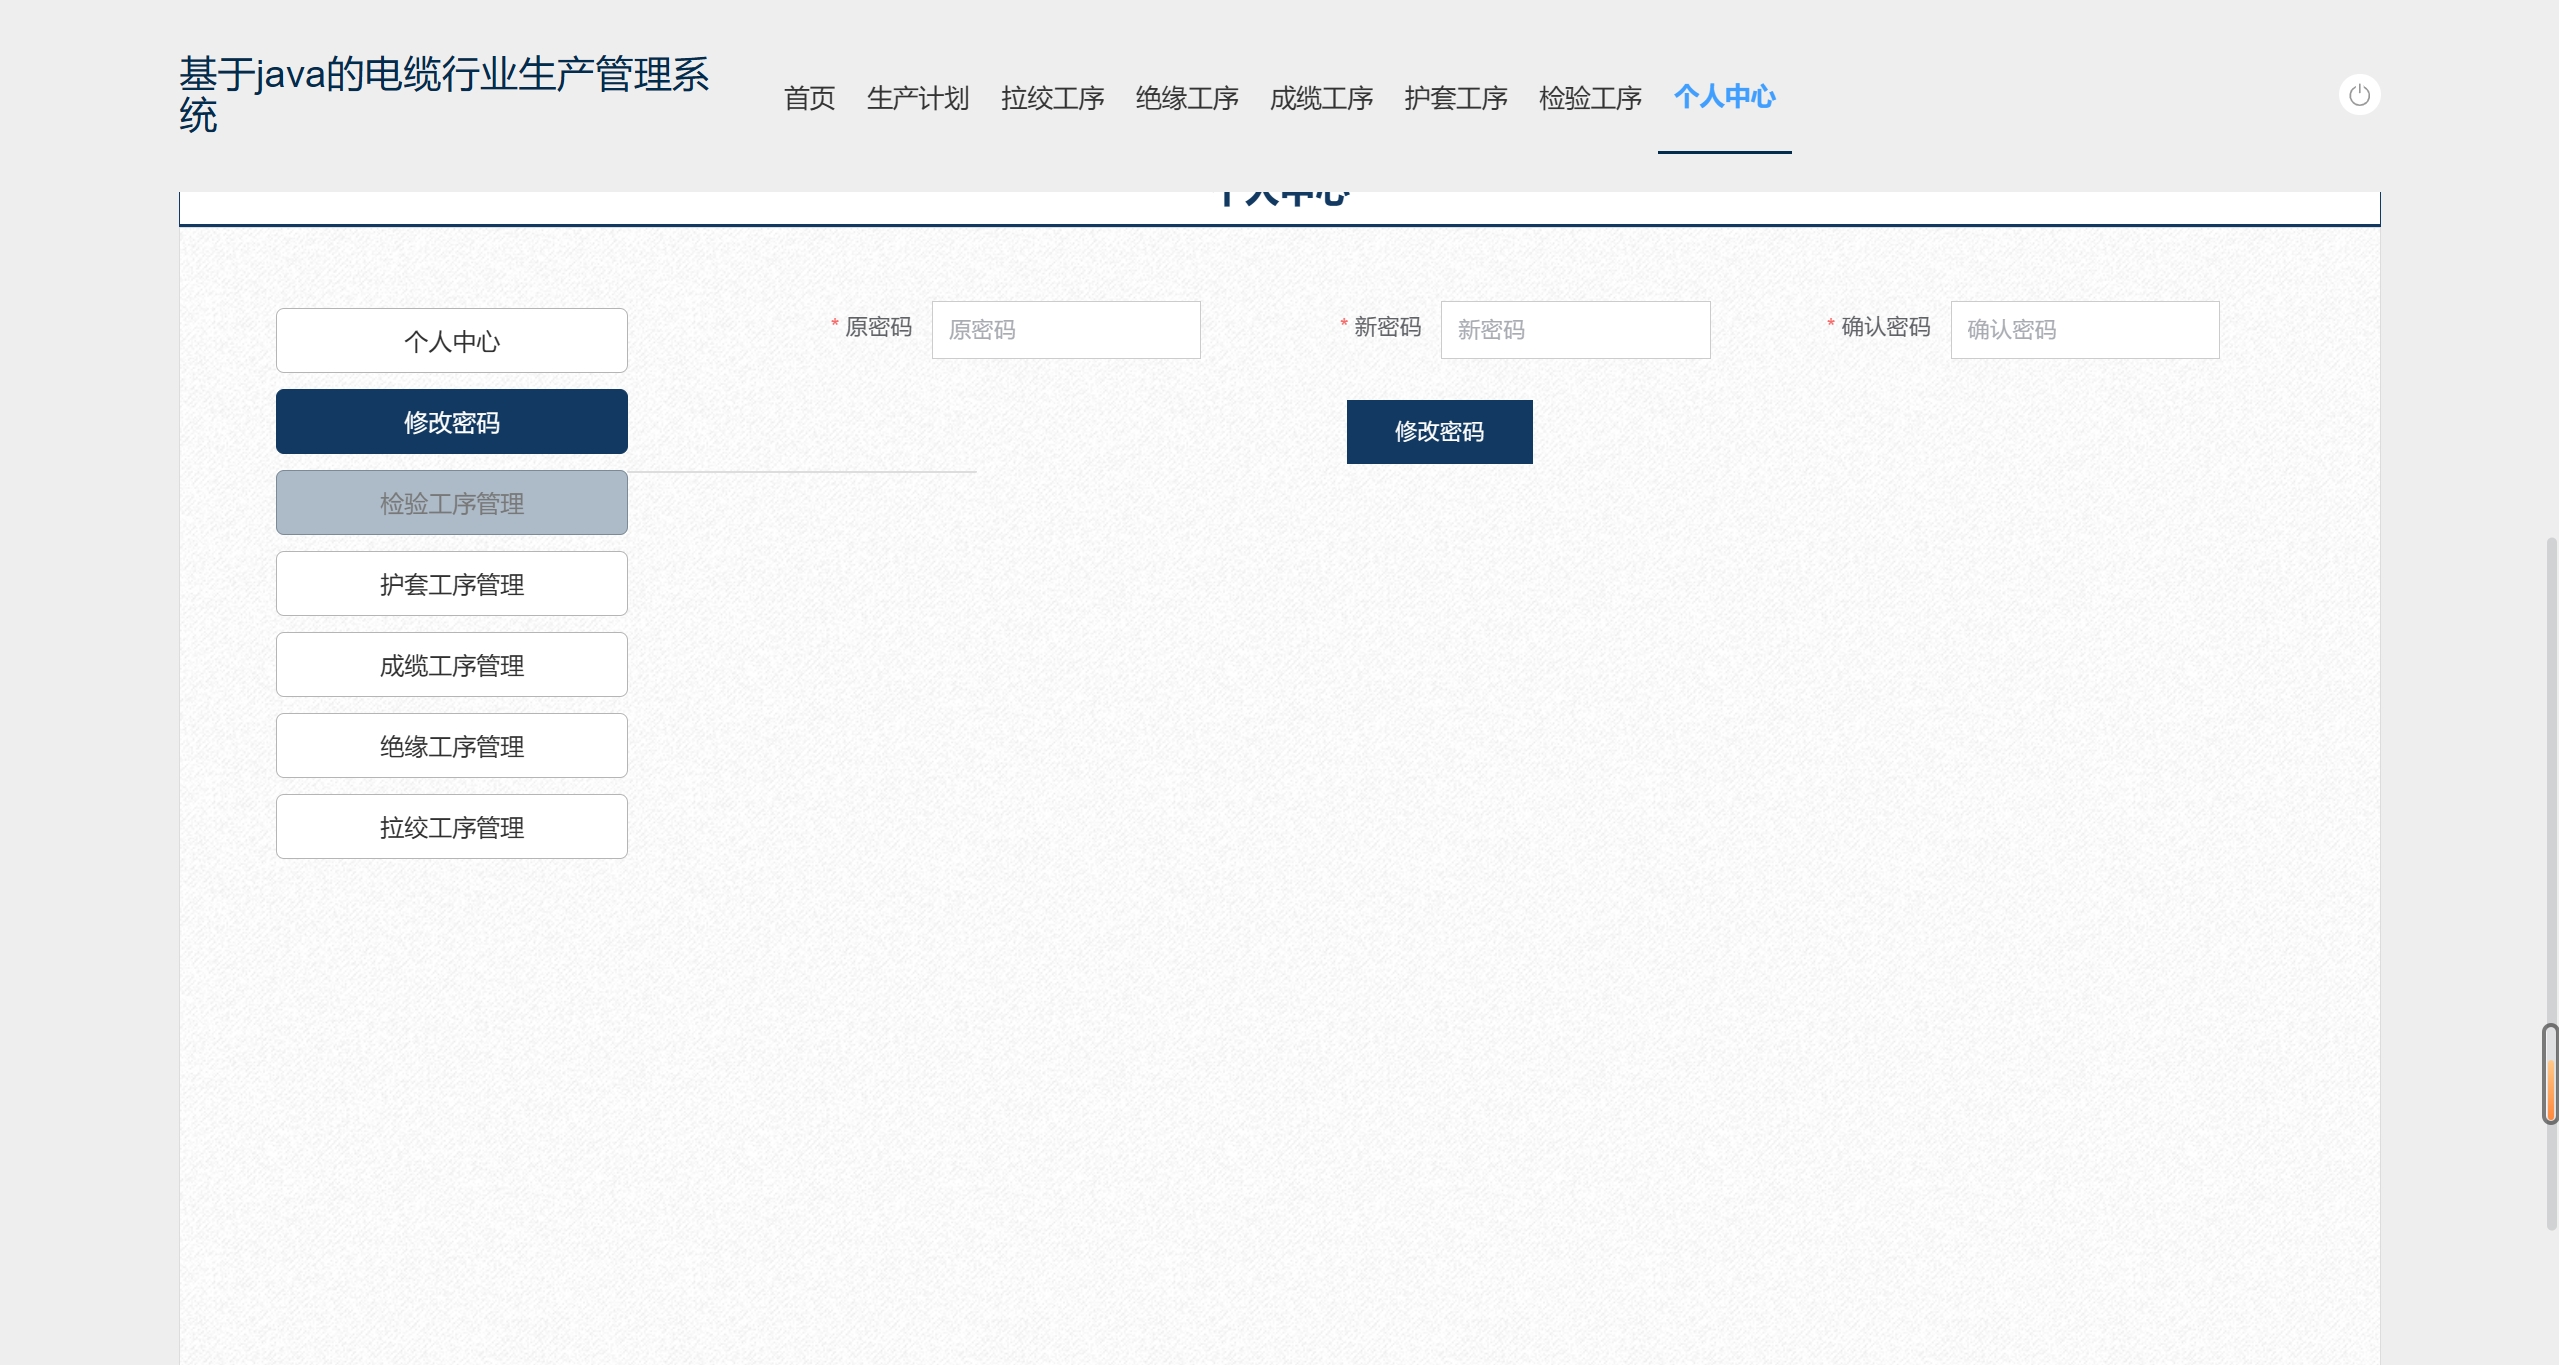Image resolution: width=2559 pixels, height=1365 pixels.
Task: Click the power logout icon
Action: click(x=2359, y=95)
